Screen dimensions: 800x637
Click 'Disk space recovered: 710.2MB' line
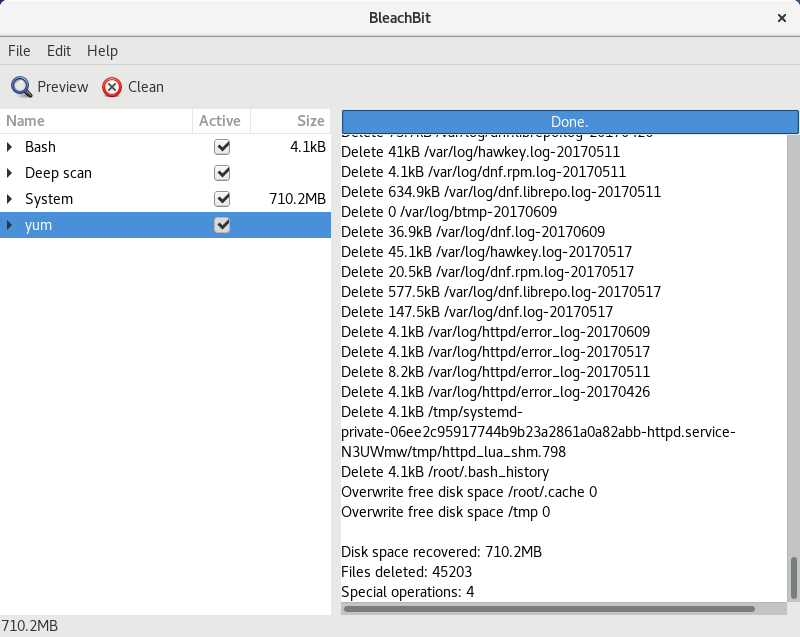(441, 552)
